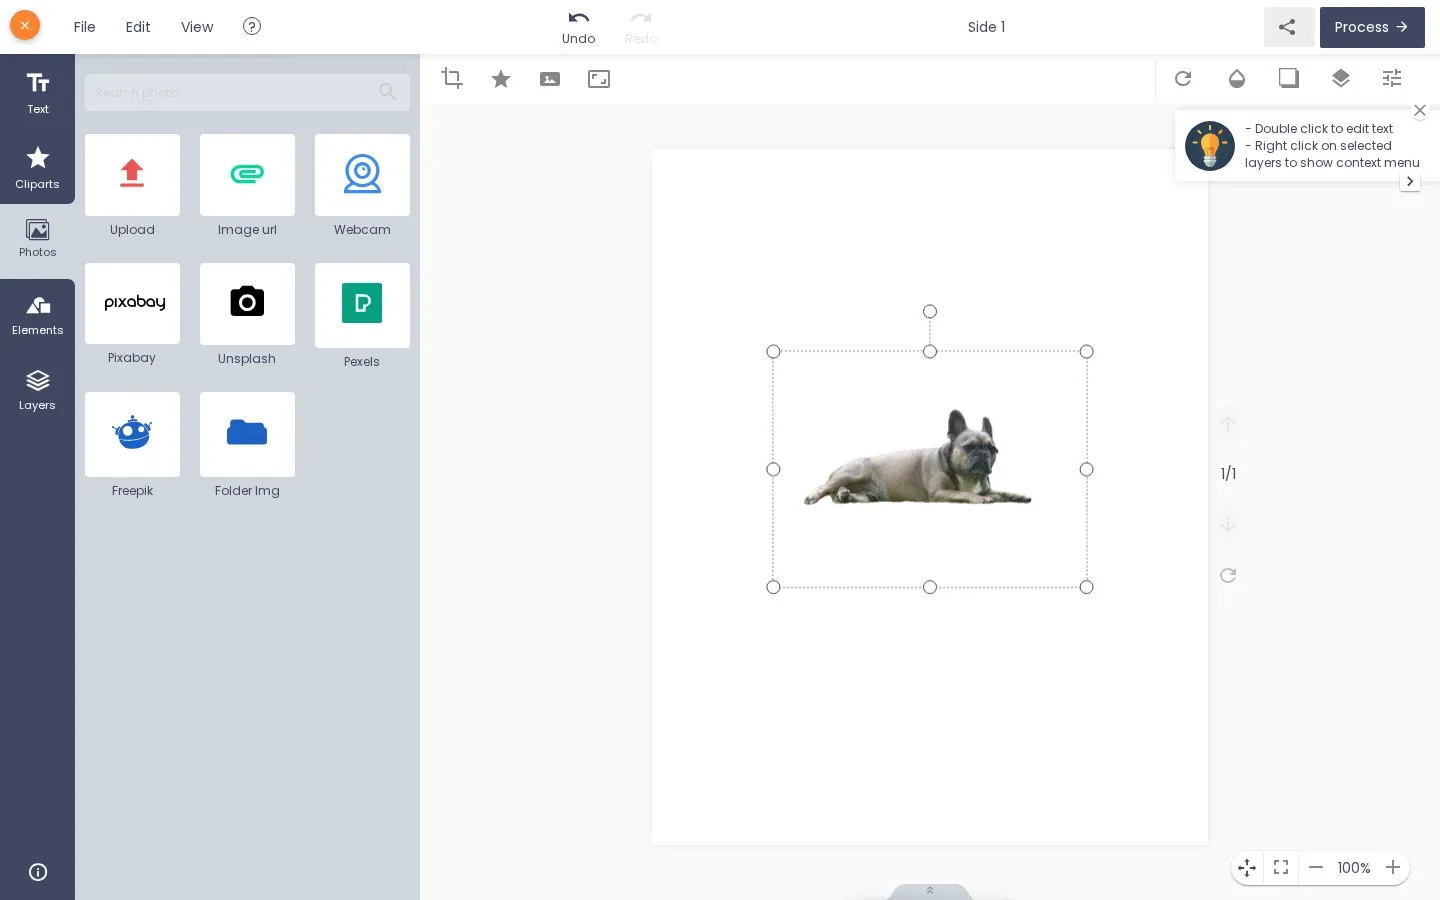The width and height of the screenshot is (1440, 900).
Task: Close the editor with orange X button
Action: tap(25, 25)
